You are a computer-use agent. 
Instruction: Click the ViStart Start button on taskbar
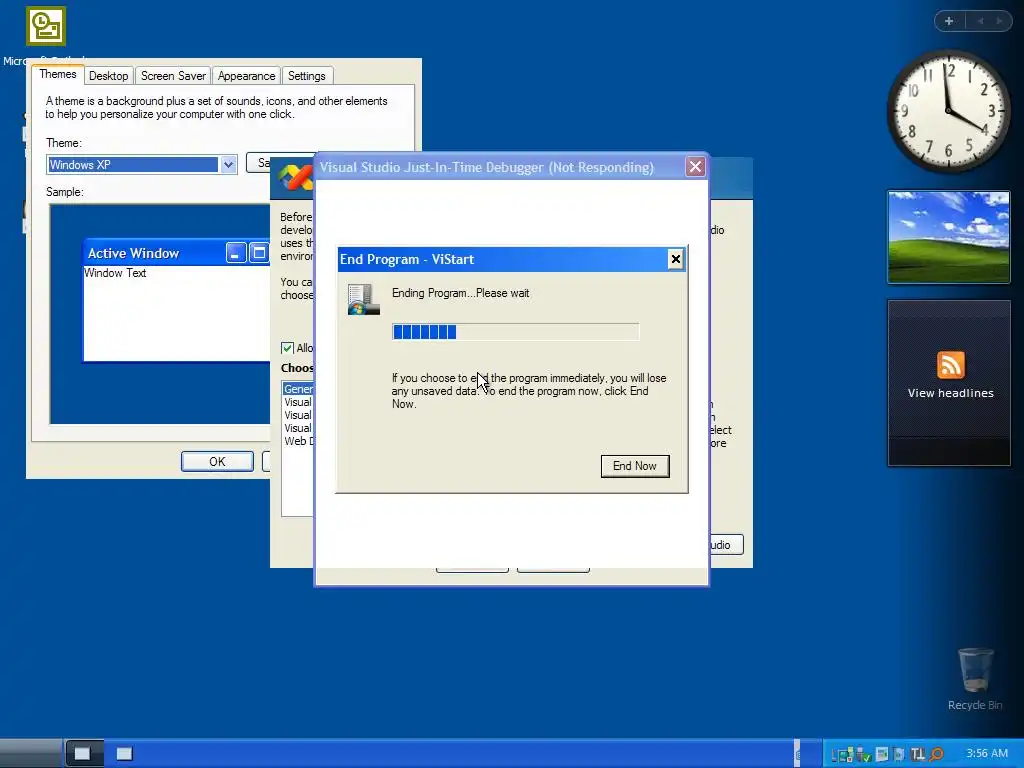click(x=31, y=753)
